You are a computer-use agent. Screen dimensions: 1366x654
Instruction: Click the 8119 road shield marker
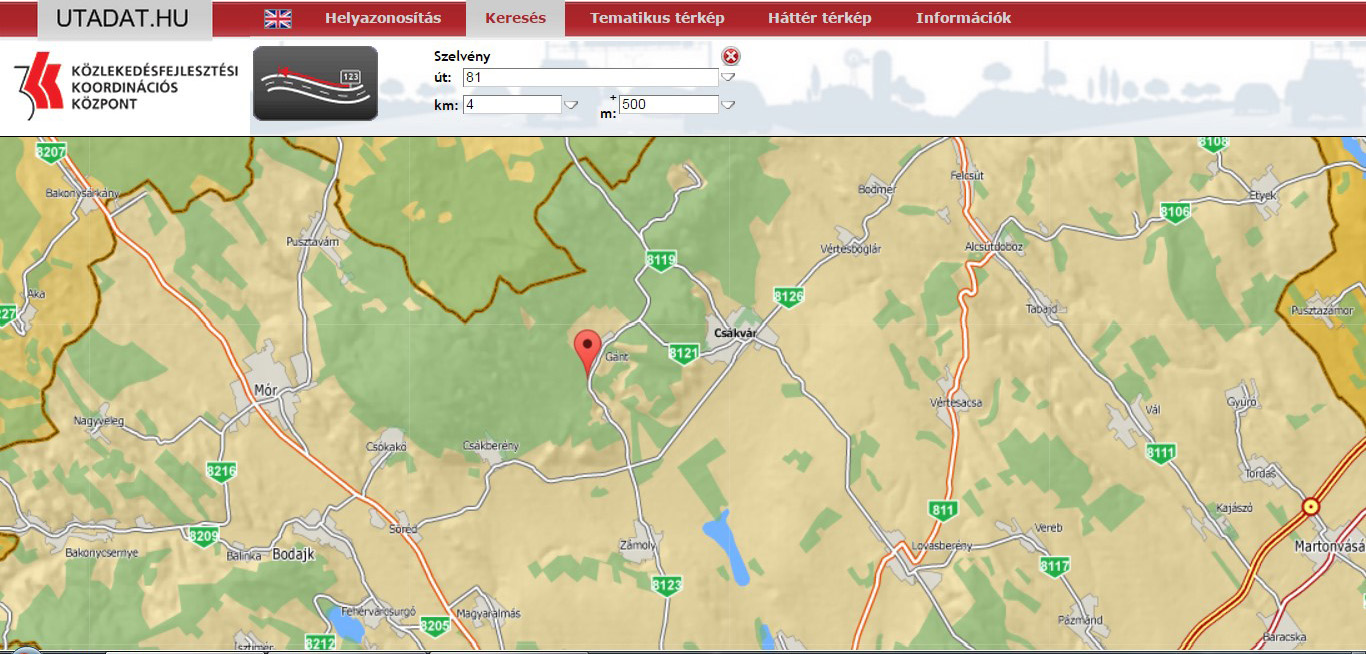(661, 260)
